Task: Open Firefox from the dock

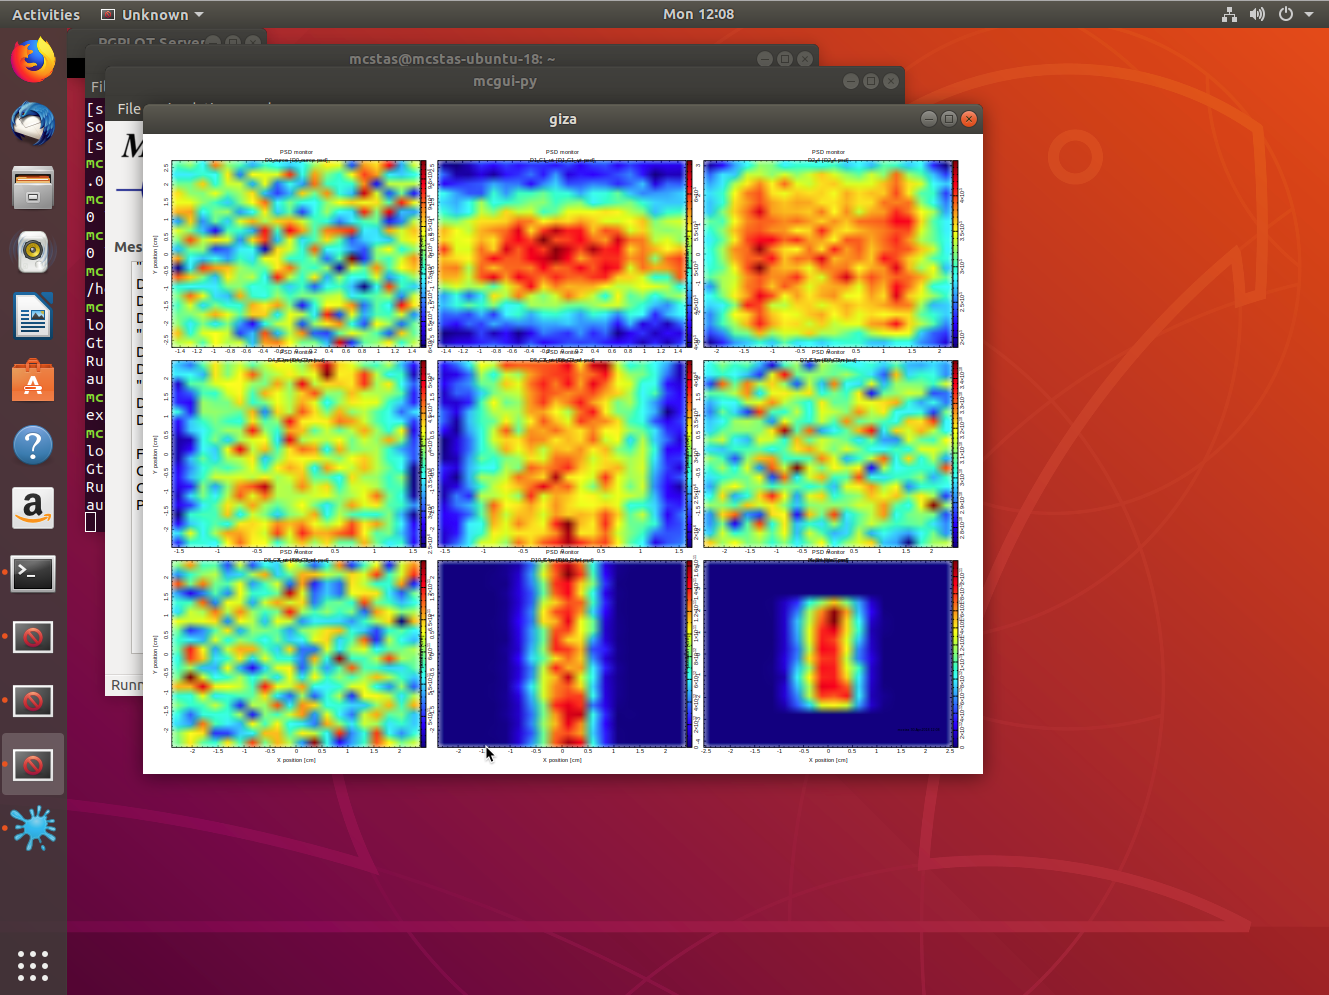Action: [33, 60]
